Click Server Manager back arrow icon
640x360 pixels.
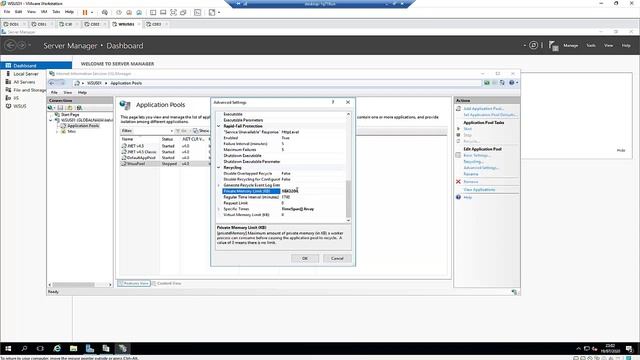coord(11,45)
